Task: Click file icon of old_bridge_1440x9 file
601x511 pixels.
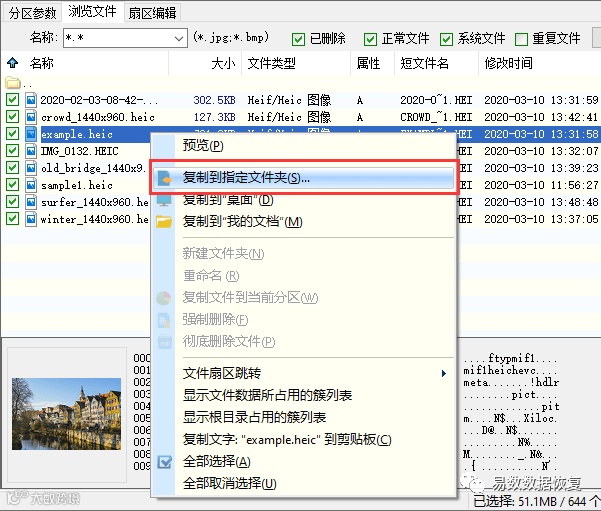Action: click(31, 168)
